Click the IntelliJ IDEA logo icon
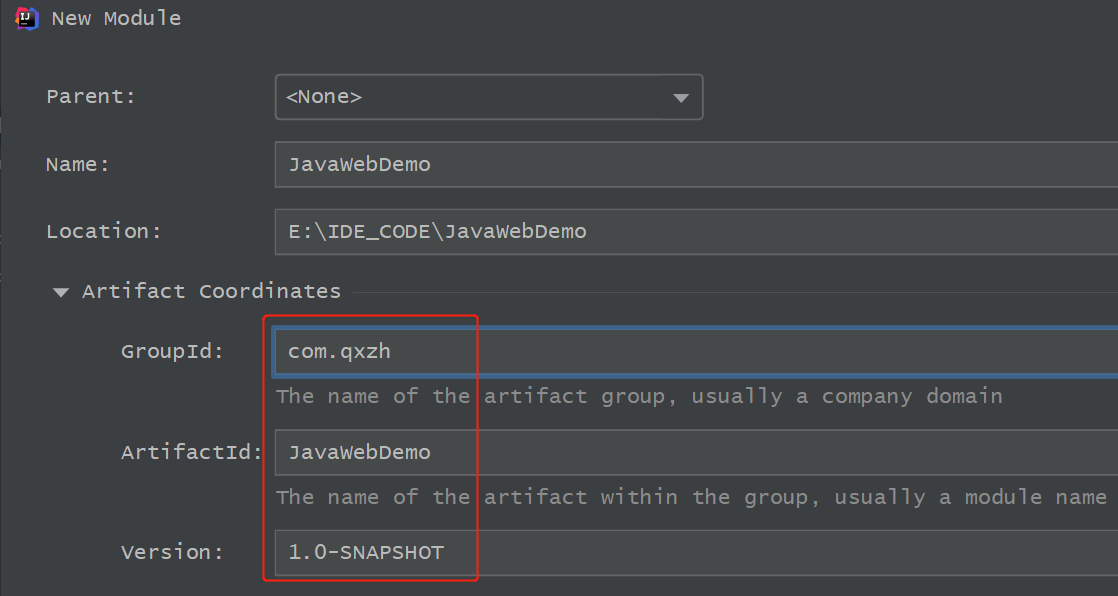 (x=27, y=18)
